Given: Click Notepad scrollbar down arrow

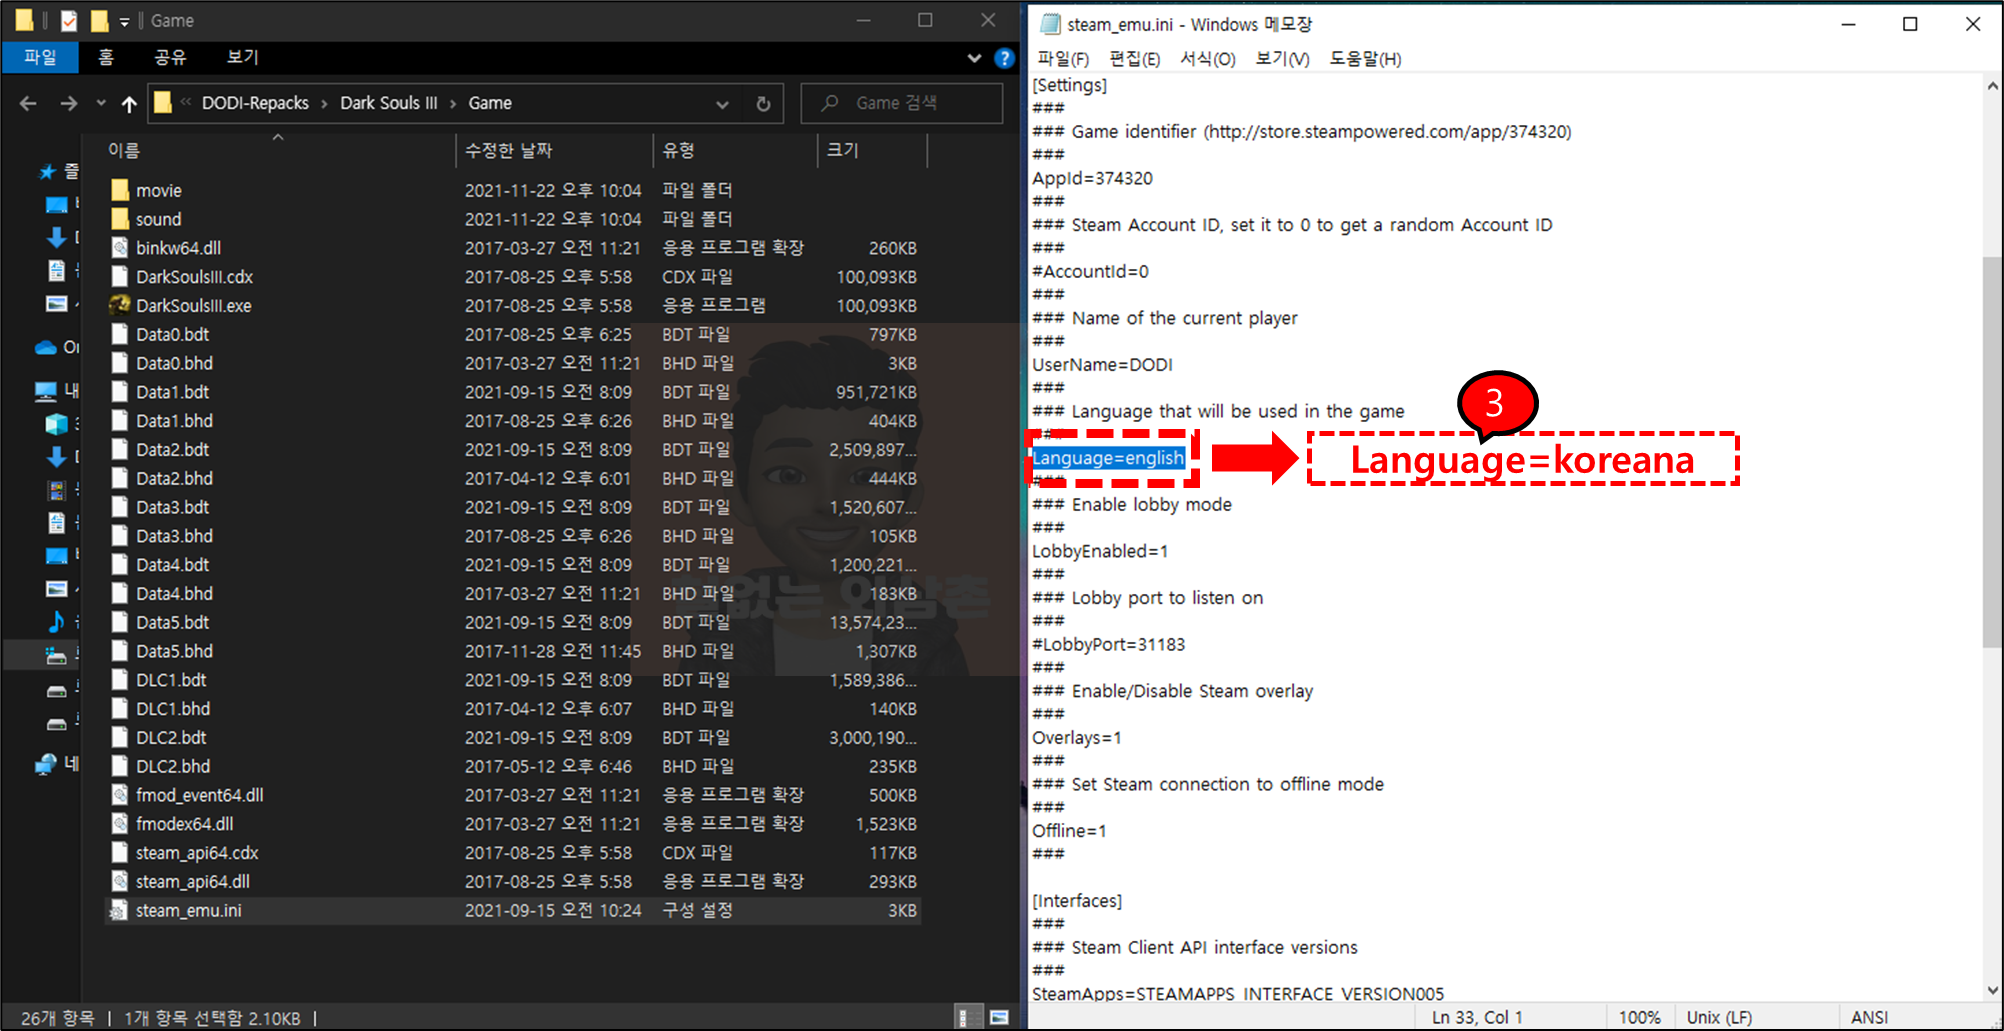Looking at the screenshot, I should click(x=1992, y=990).
